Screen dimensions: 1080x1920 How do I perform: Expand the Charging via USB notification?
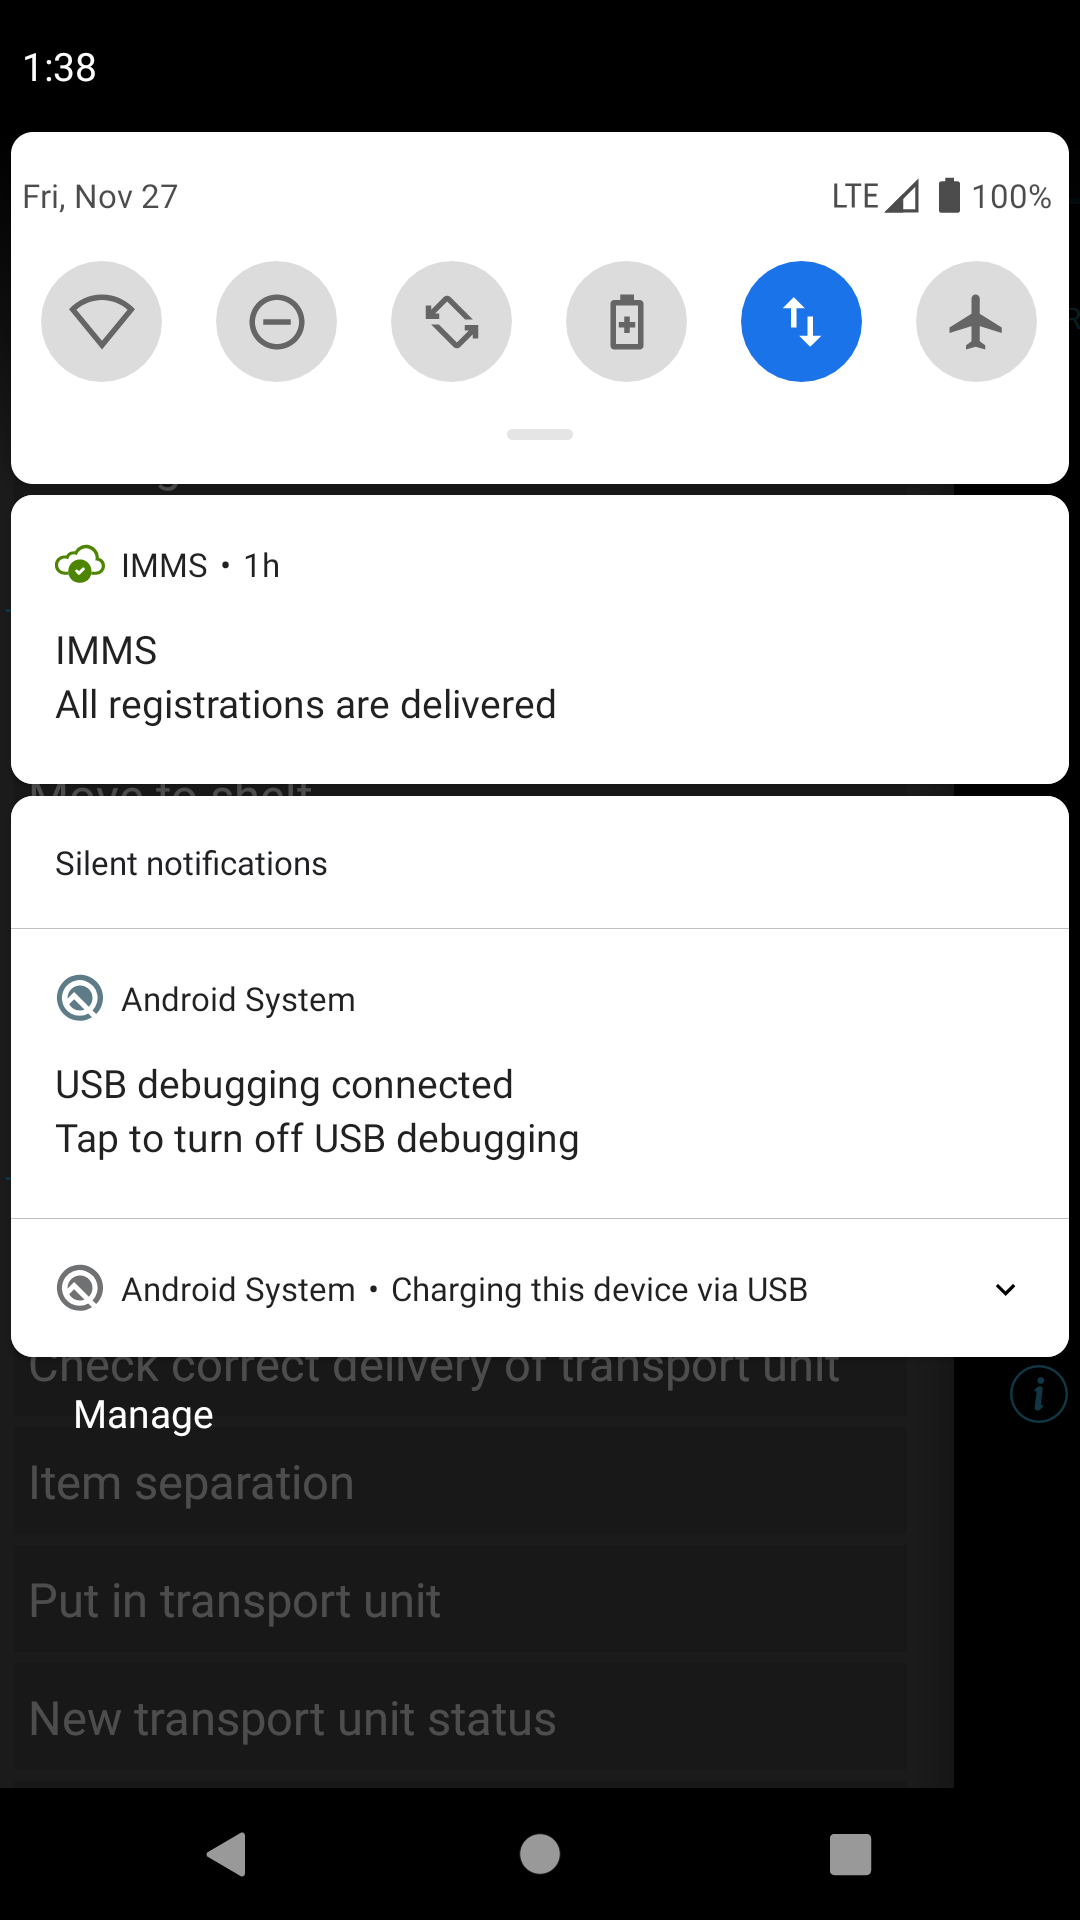pyautogui.click(x=1006, y=1290)
